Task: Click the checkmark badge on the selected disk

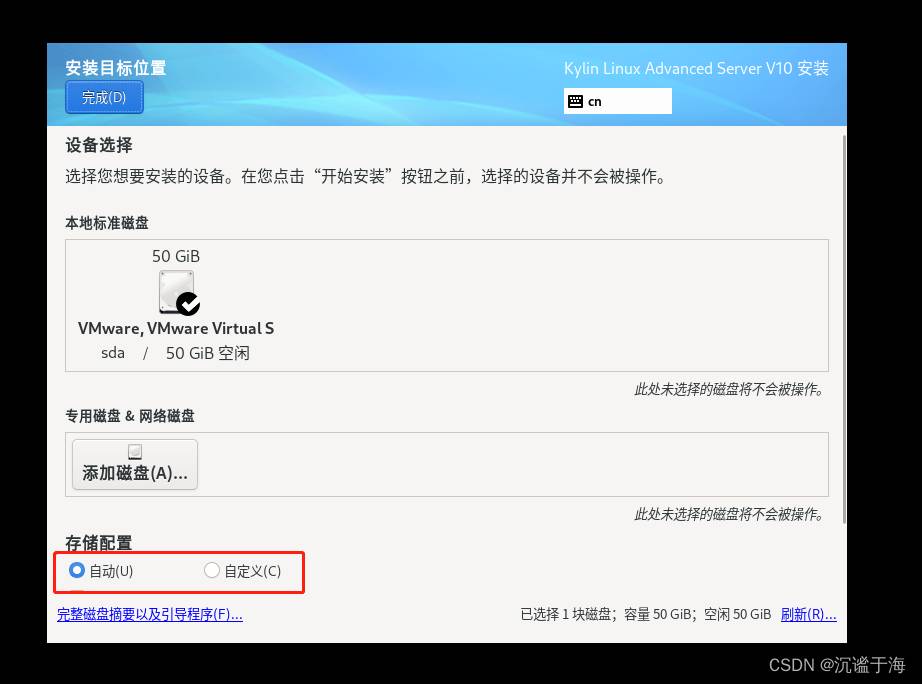Action: pyautogui.click(x=187, y=303)
